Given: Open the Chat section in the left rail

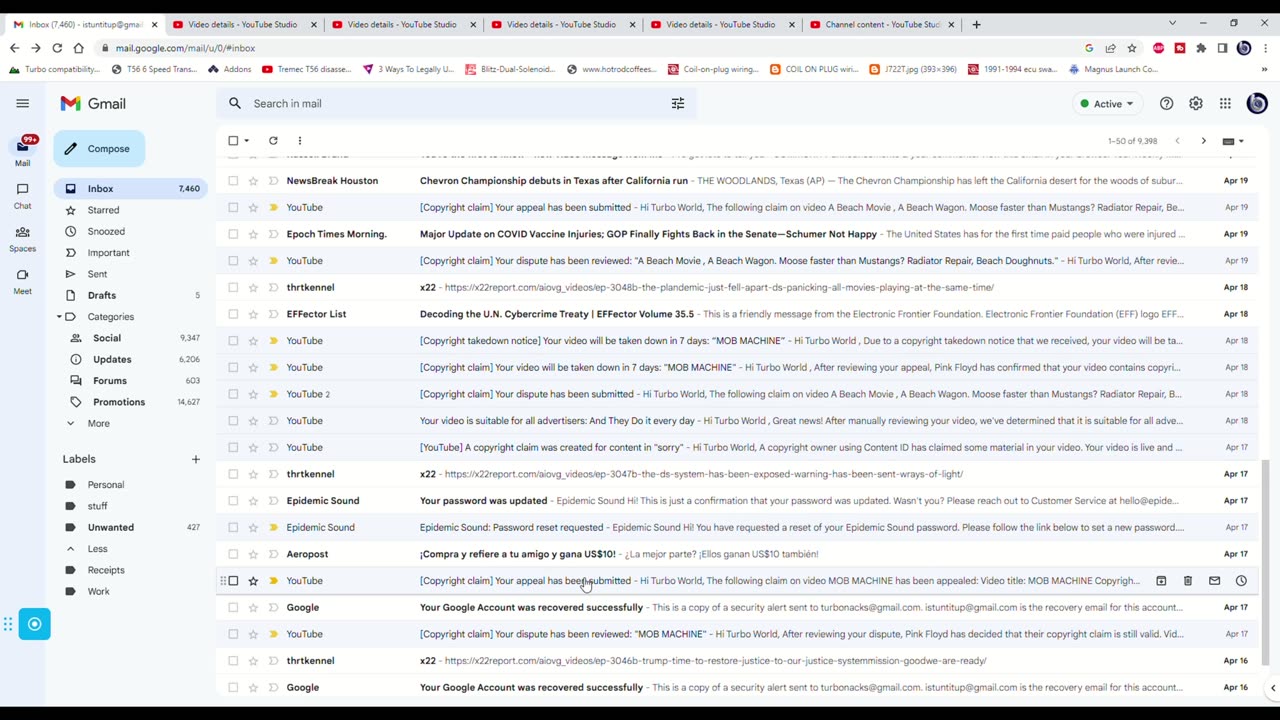Looking at the screenshot, I should pos(22,195).
